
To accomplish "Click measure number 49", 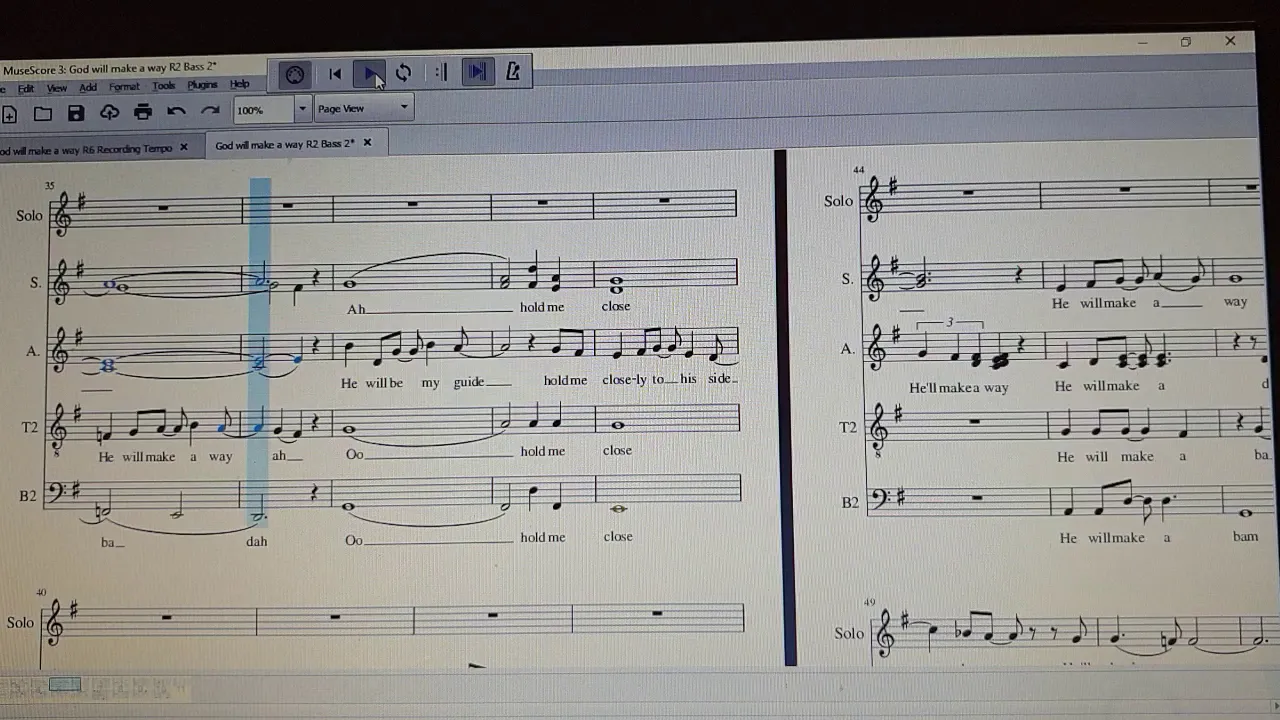I will tap(869, 602).
